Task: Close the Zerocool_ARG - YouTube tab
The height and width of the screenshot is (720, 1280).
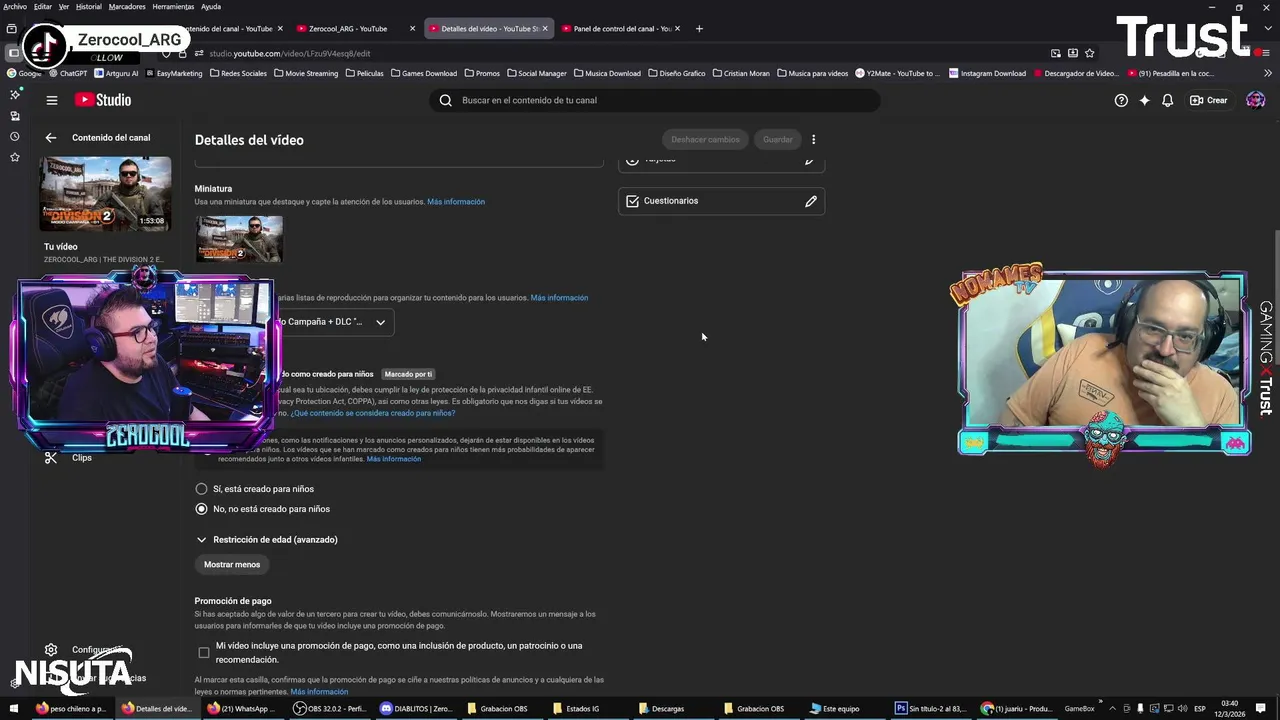Action: (x=412, y=29)
